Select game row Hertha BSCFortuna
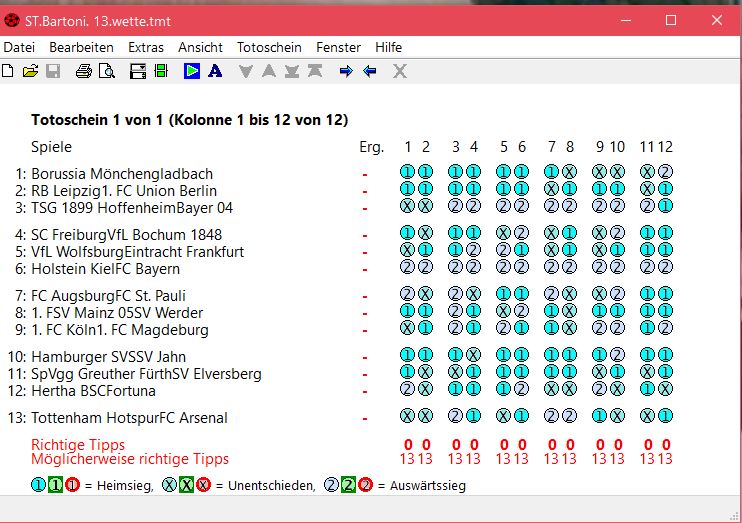Viewport: 742px width, 523px height. (x=93, y=391)
